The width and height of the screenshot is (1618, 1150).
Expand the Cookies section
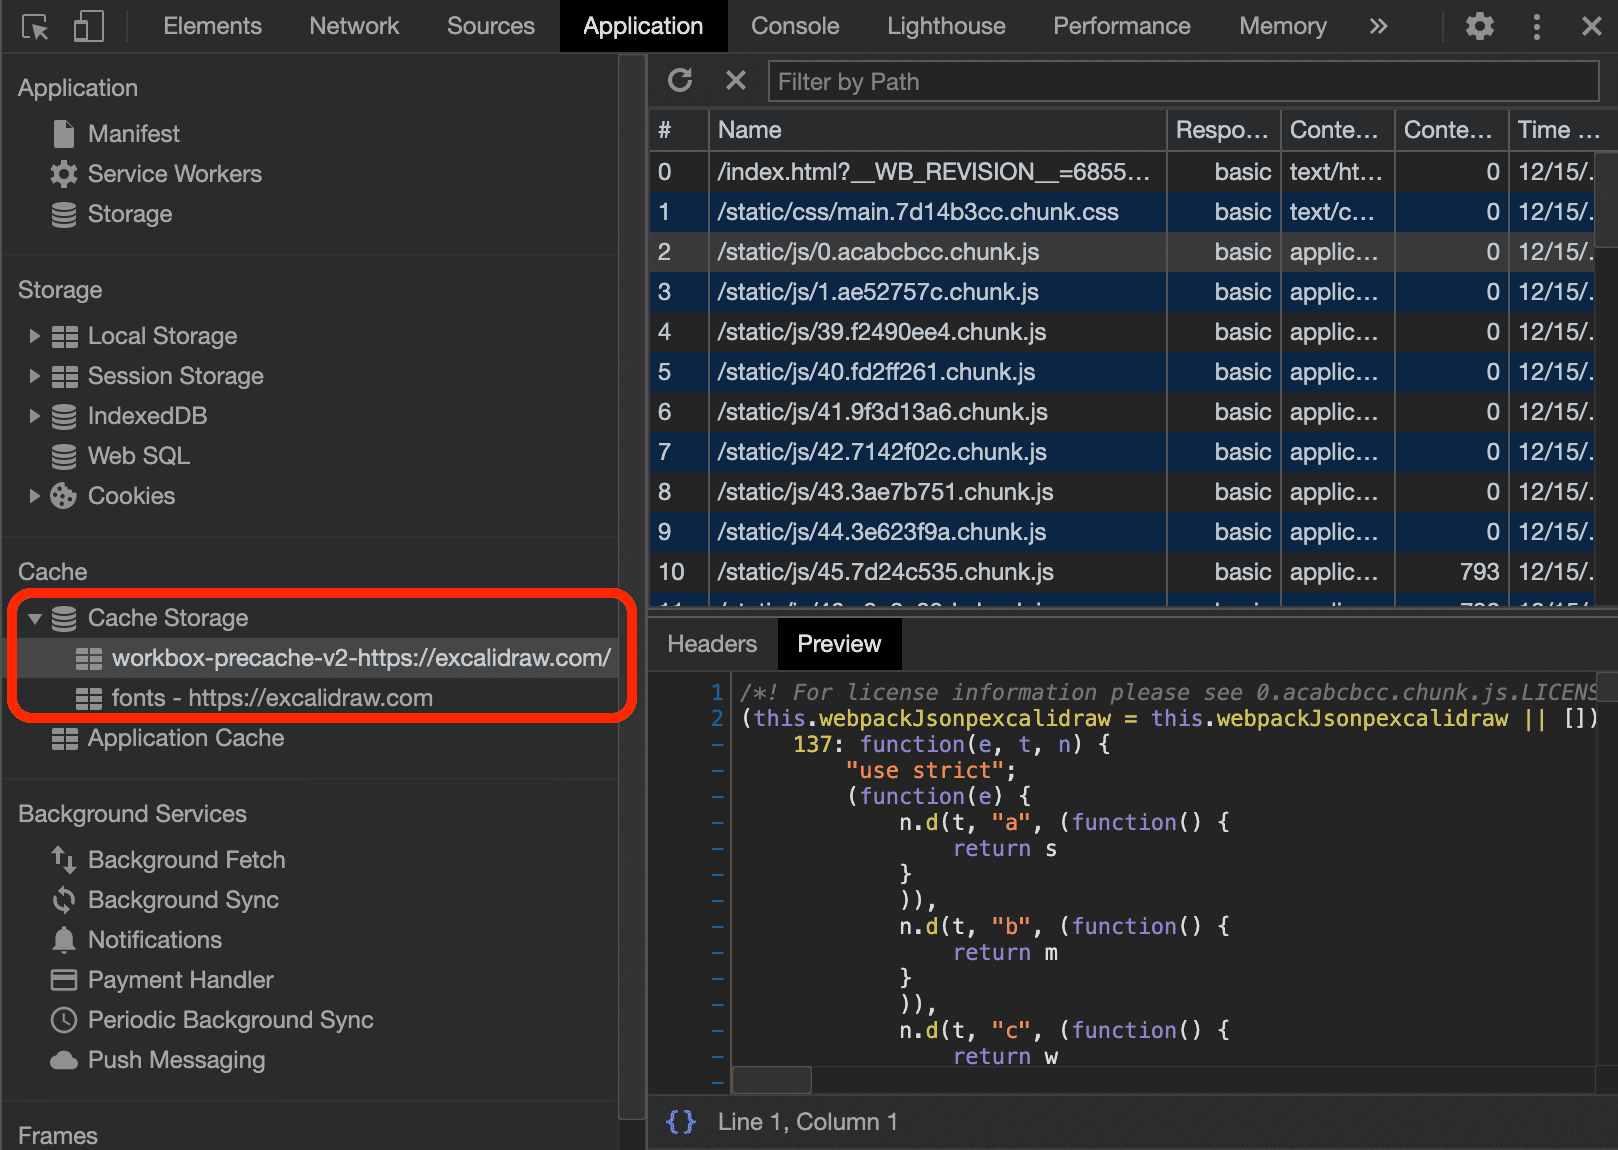coord(36,495)
